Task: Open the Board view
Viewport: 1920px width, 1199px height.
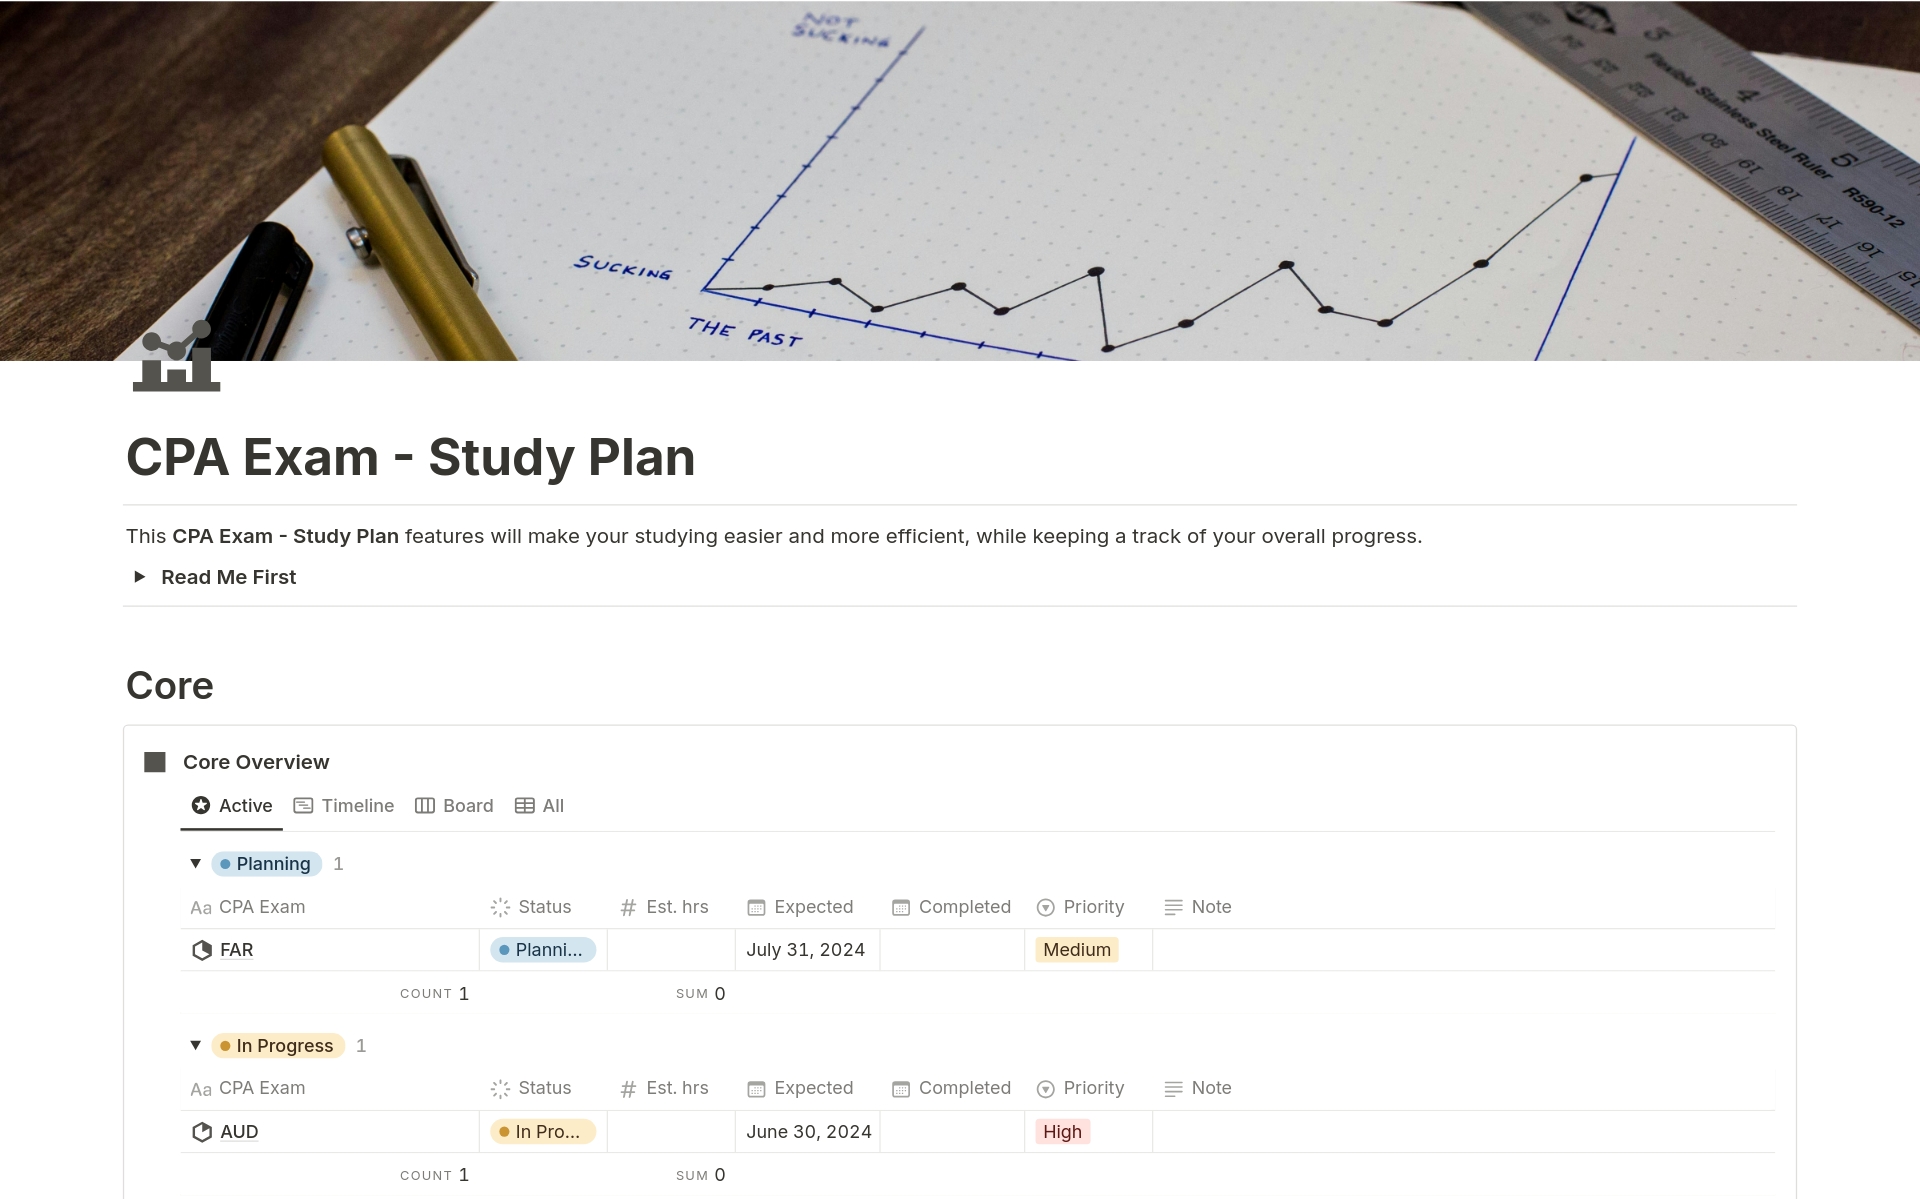Action: coord(465,805)
